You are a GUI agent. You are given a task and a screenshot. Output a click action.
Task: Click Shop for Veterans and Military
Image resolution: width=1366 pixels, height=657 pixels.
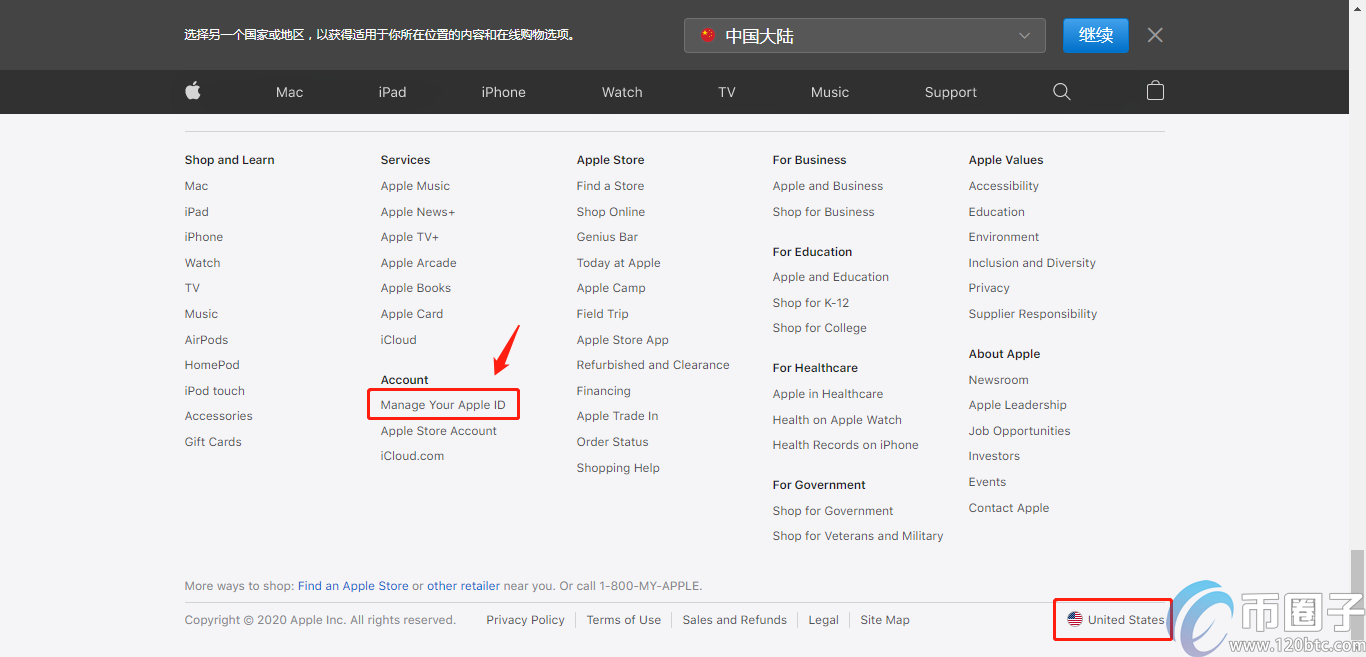[858, 536]
